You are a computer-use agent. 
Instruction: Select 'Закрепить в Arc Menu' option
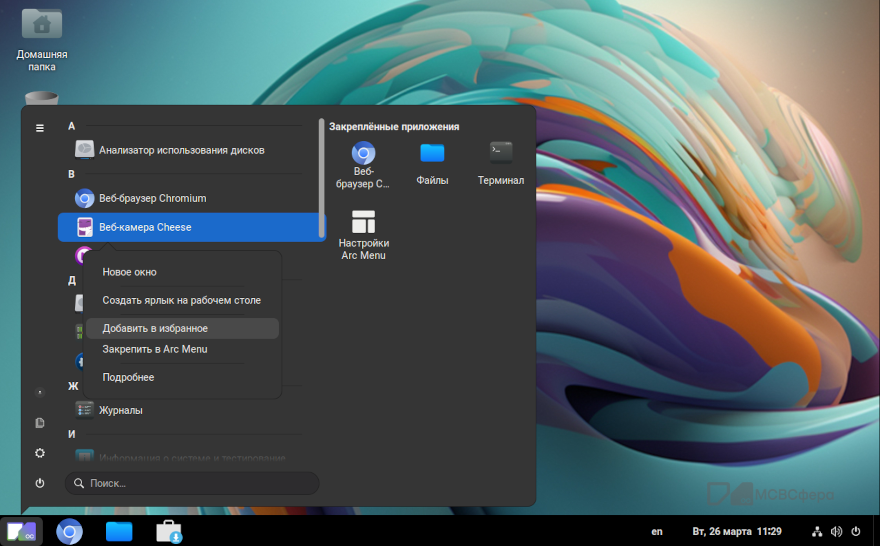[154, 349]
